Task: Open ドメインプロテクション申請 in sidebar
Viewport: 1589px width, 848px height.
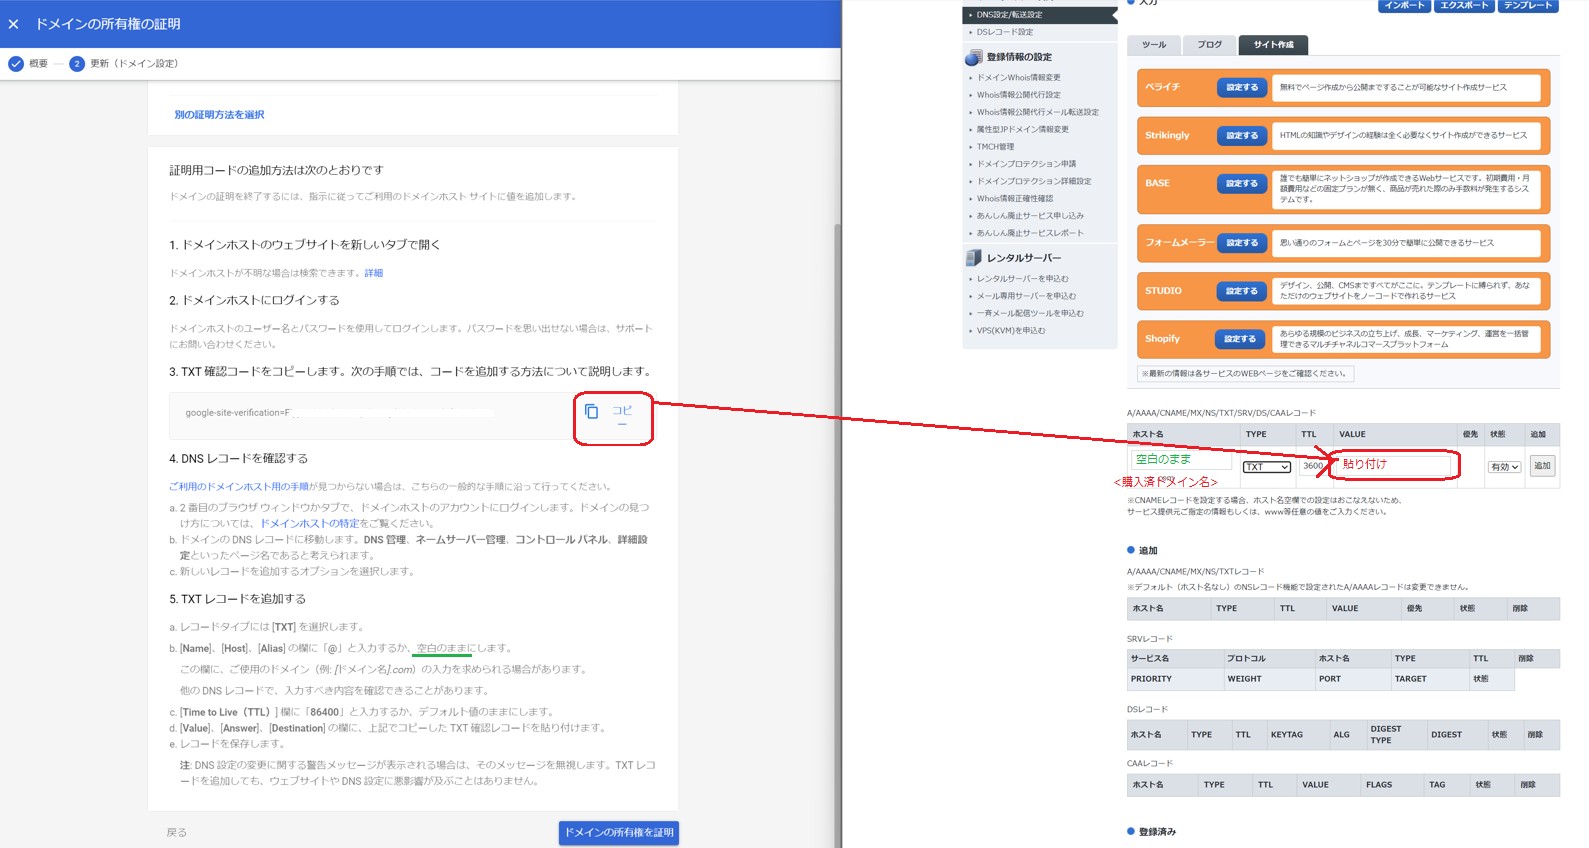Action: 1026,164
